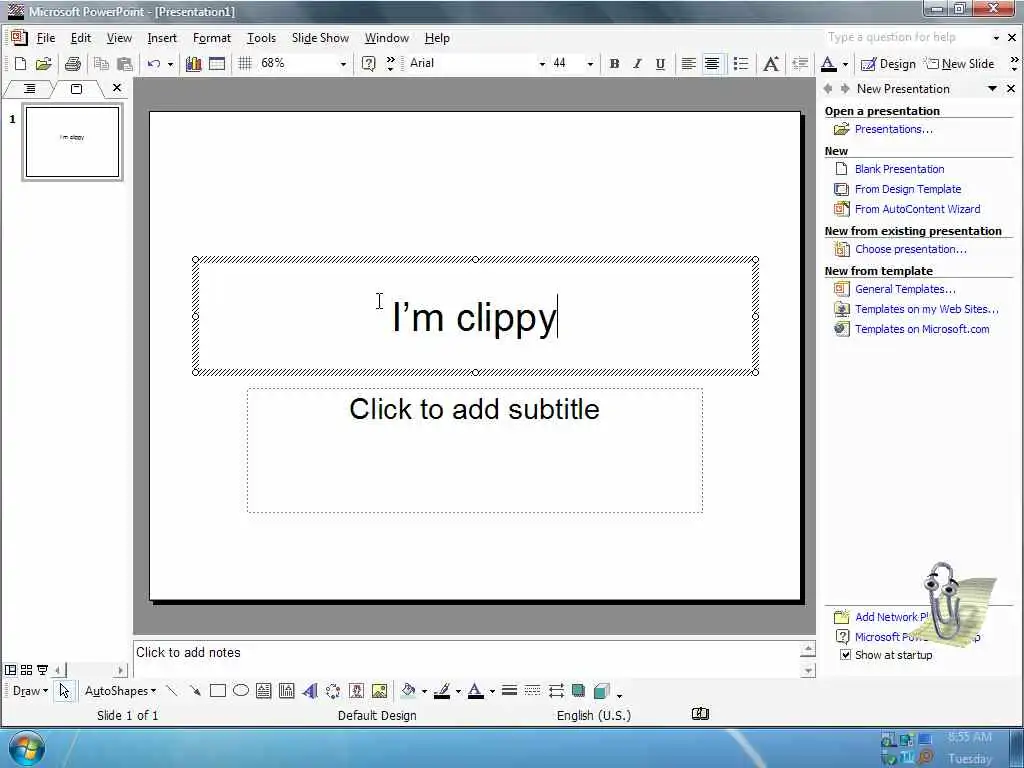Select the Rectangle drawing tool
Screen dimensions: 1024x768
(x=217, y=691)
